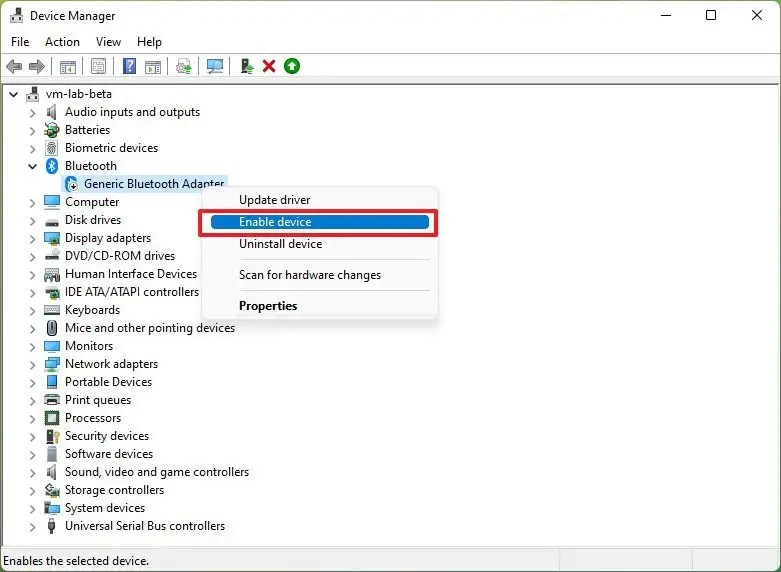Click the gear Update driver software icon

(x=184, y=66)
